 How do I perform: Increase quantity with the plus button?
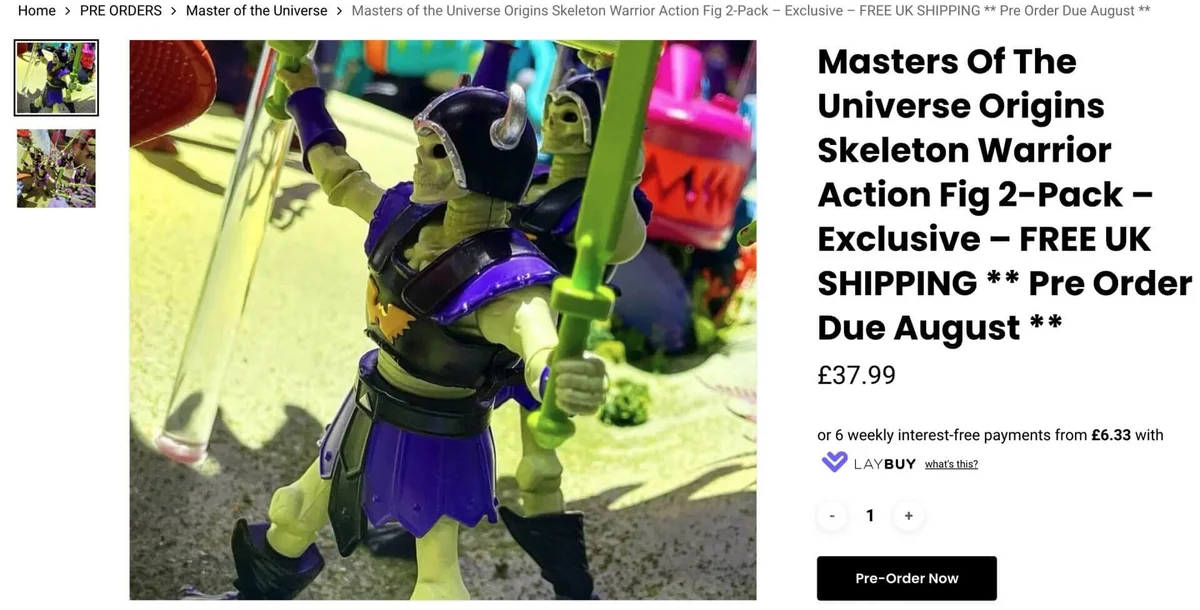coord(908,516)
